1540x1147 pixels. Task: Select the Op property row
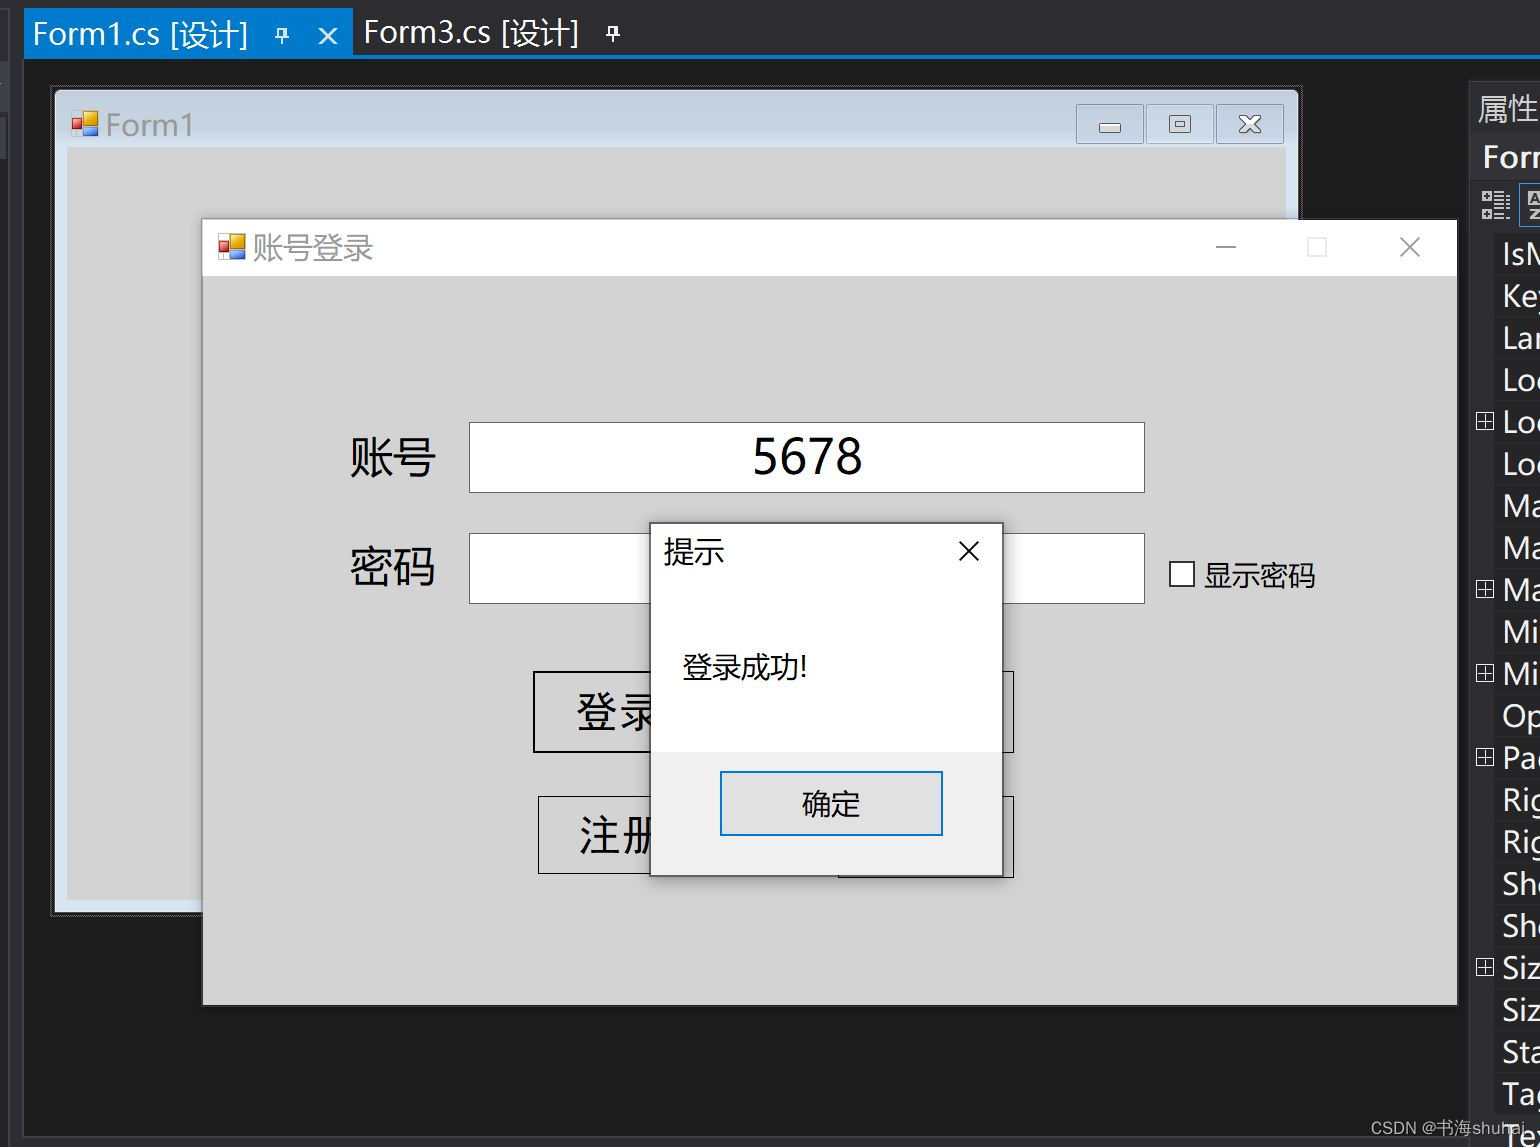tap(1518, 716)
